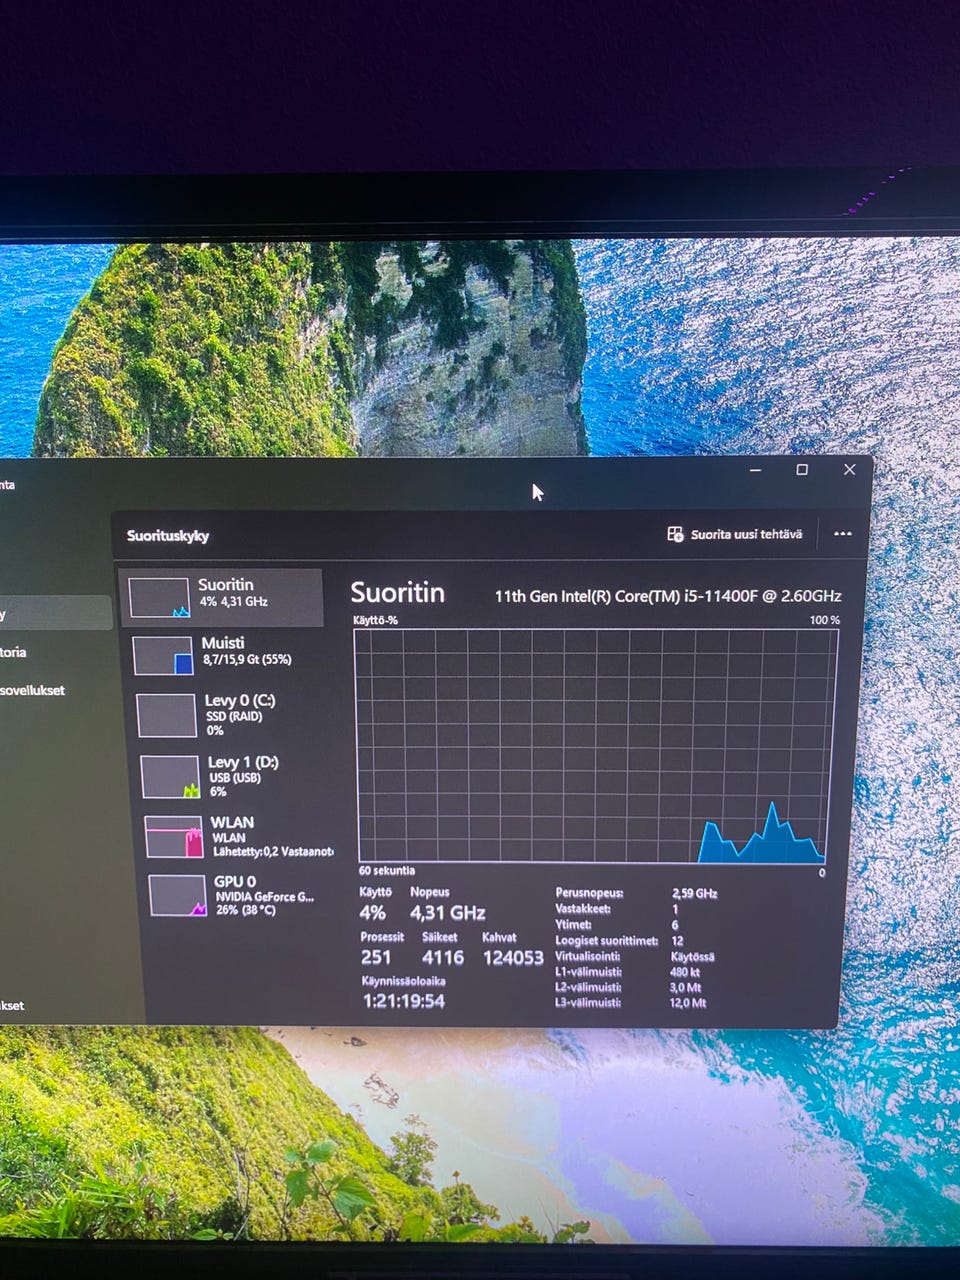Click the Muisti memory usage thumbnail graph

click(x=163, y=656)
